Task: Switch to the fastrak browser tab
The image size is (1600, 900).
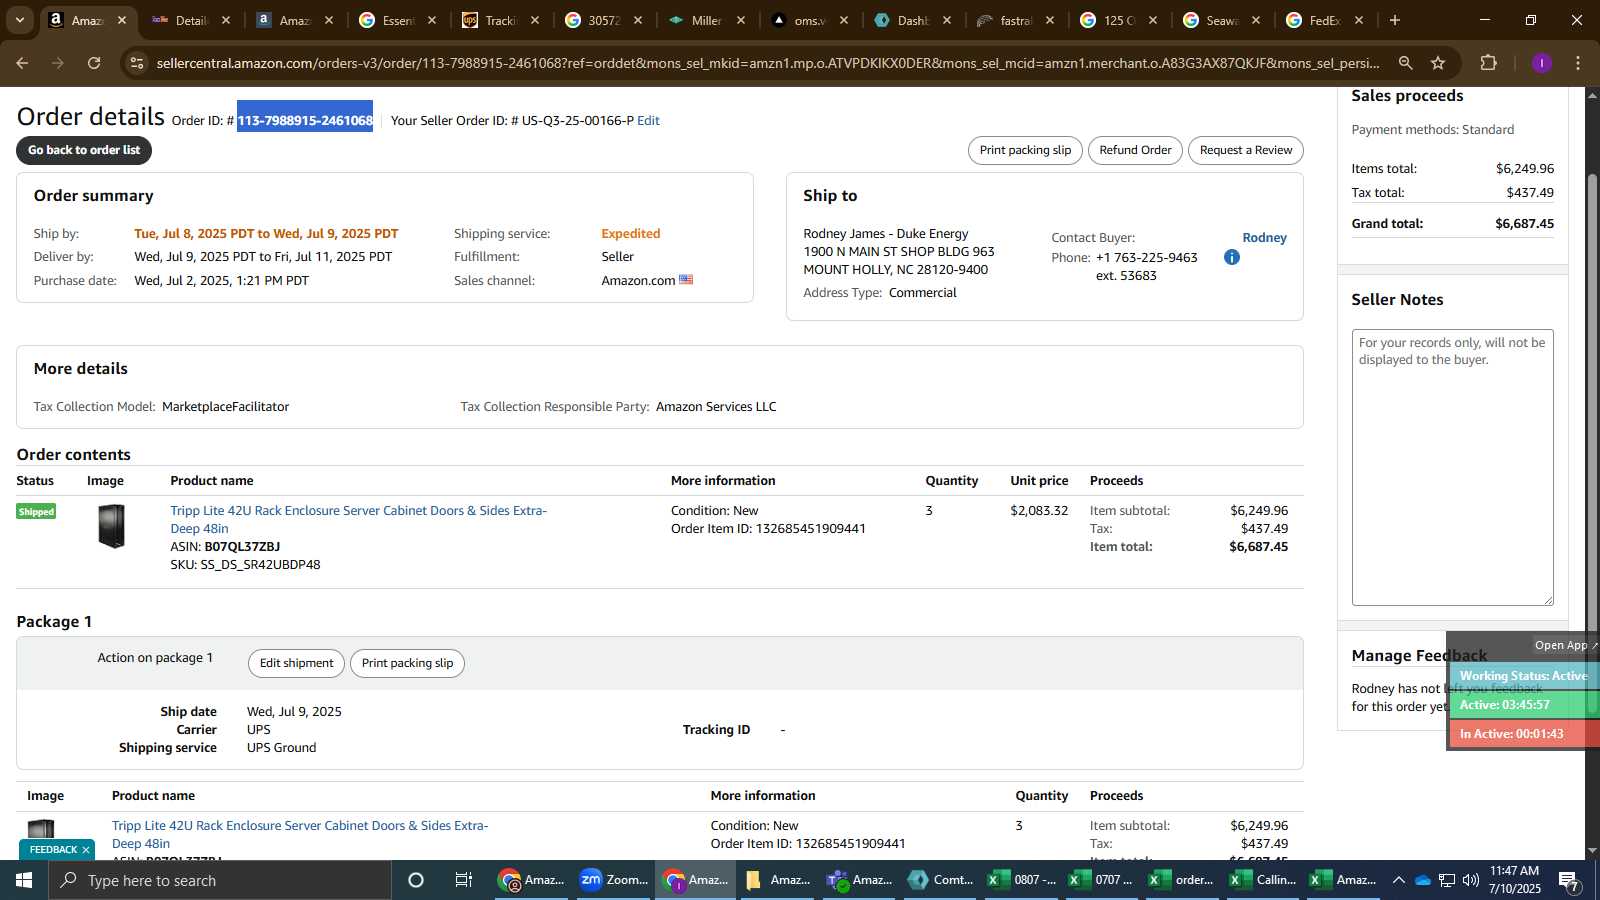Action: click(1015, 20)
